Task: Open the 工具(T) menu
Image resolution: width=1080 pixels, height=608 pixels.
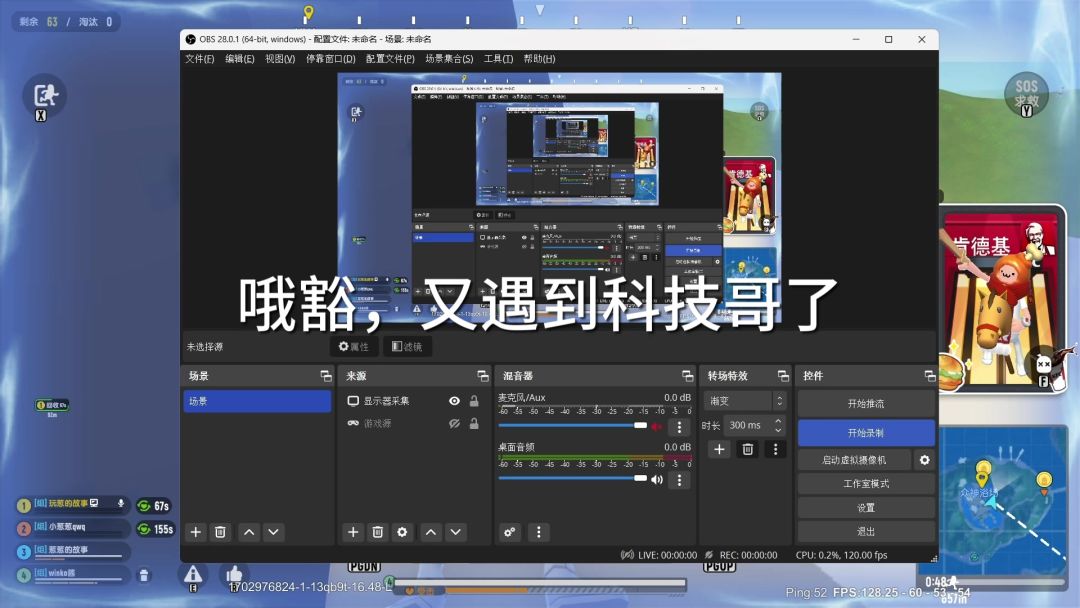Action: tap(498, 59)
